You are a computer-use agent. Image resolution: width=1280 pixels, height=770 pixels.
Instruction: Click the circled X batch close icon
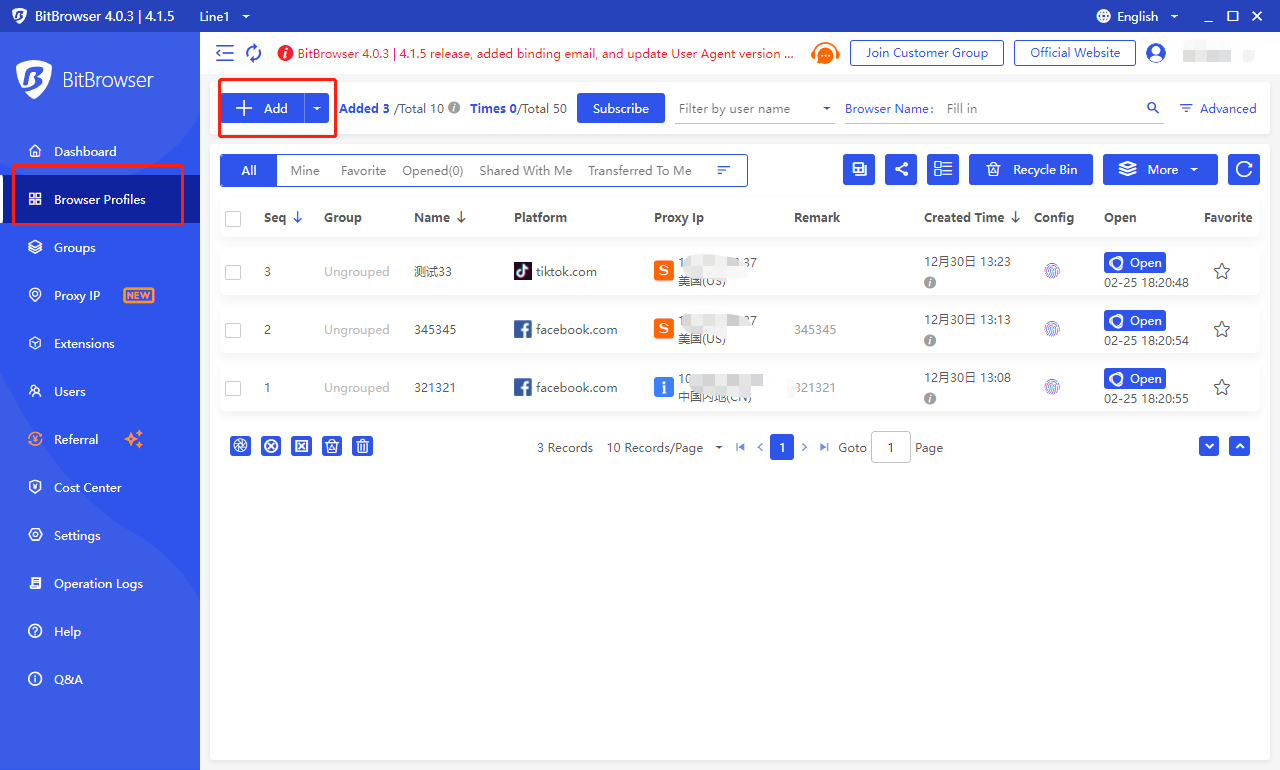(x=271, y=447)
